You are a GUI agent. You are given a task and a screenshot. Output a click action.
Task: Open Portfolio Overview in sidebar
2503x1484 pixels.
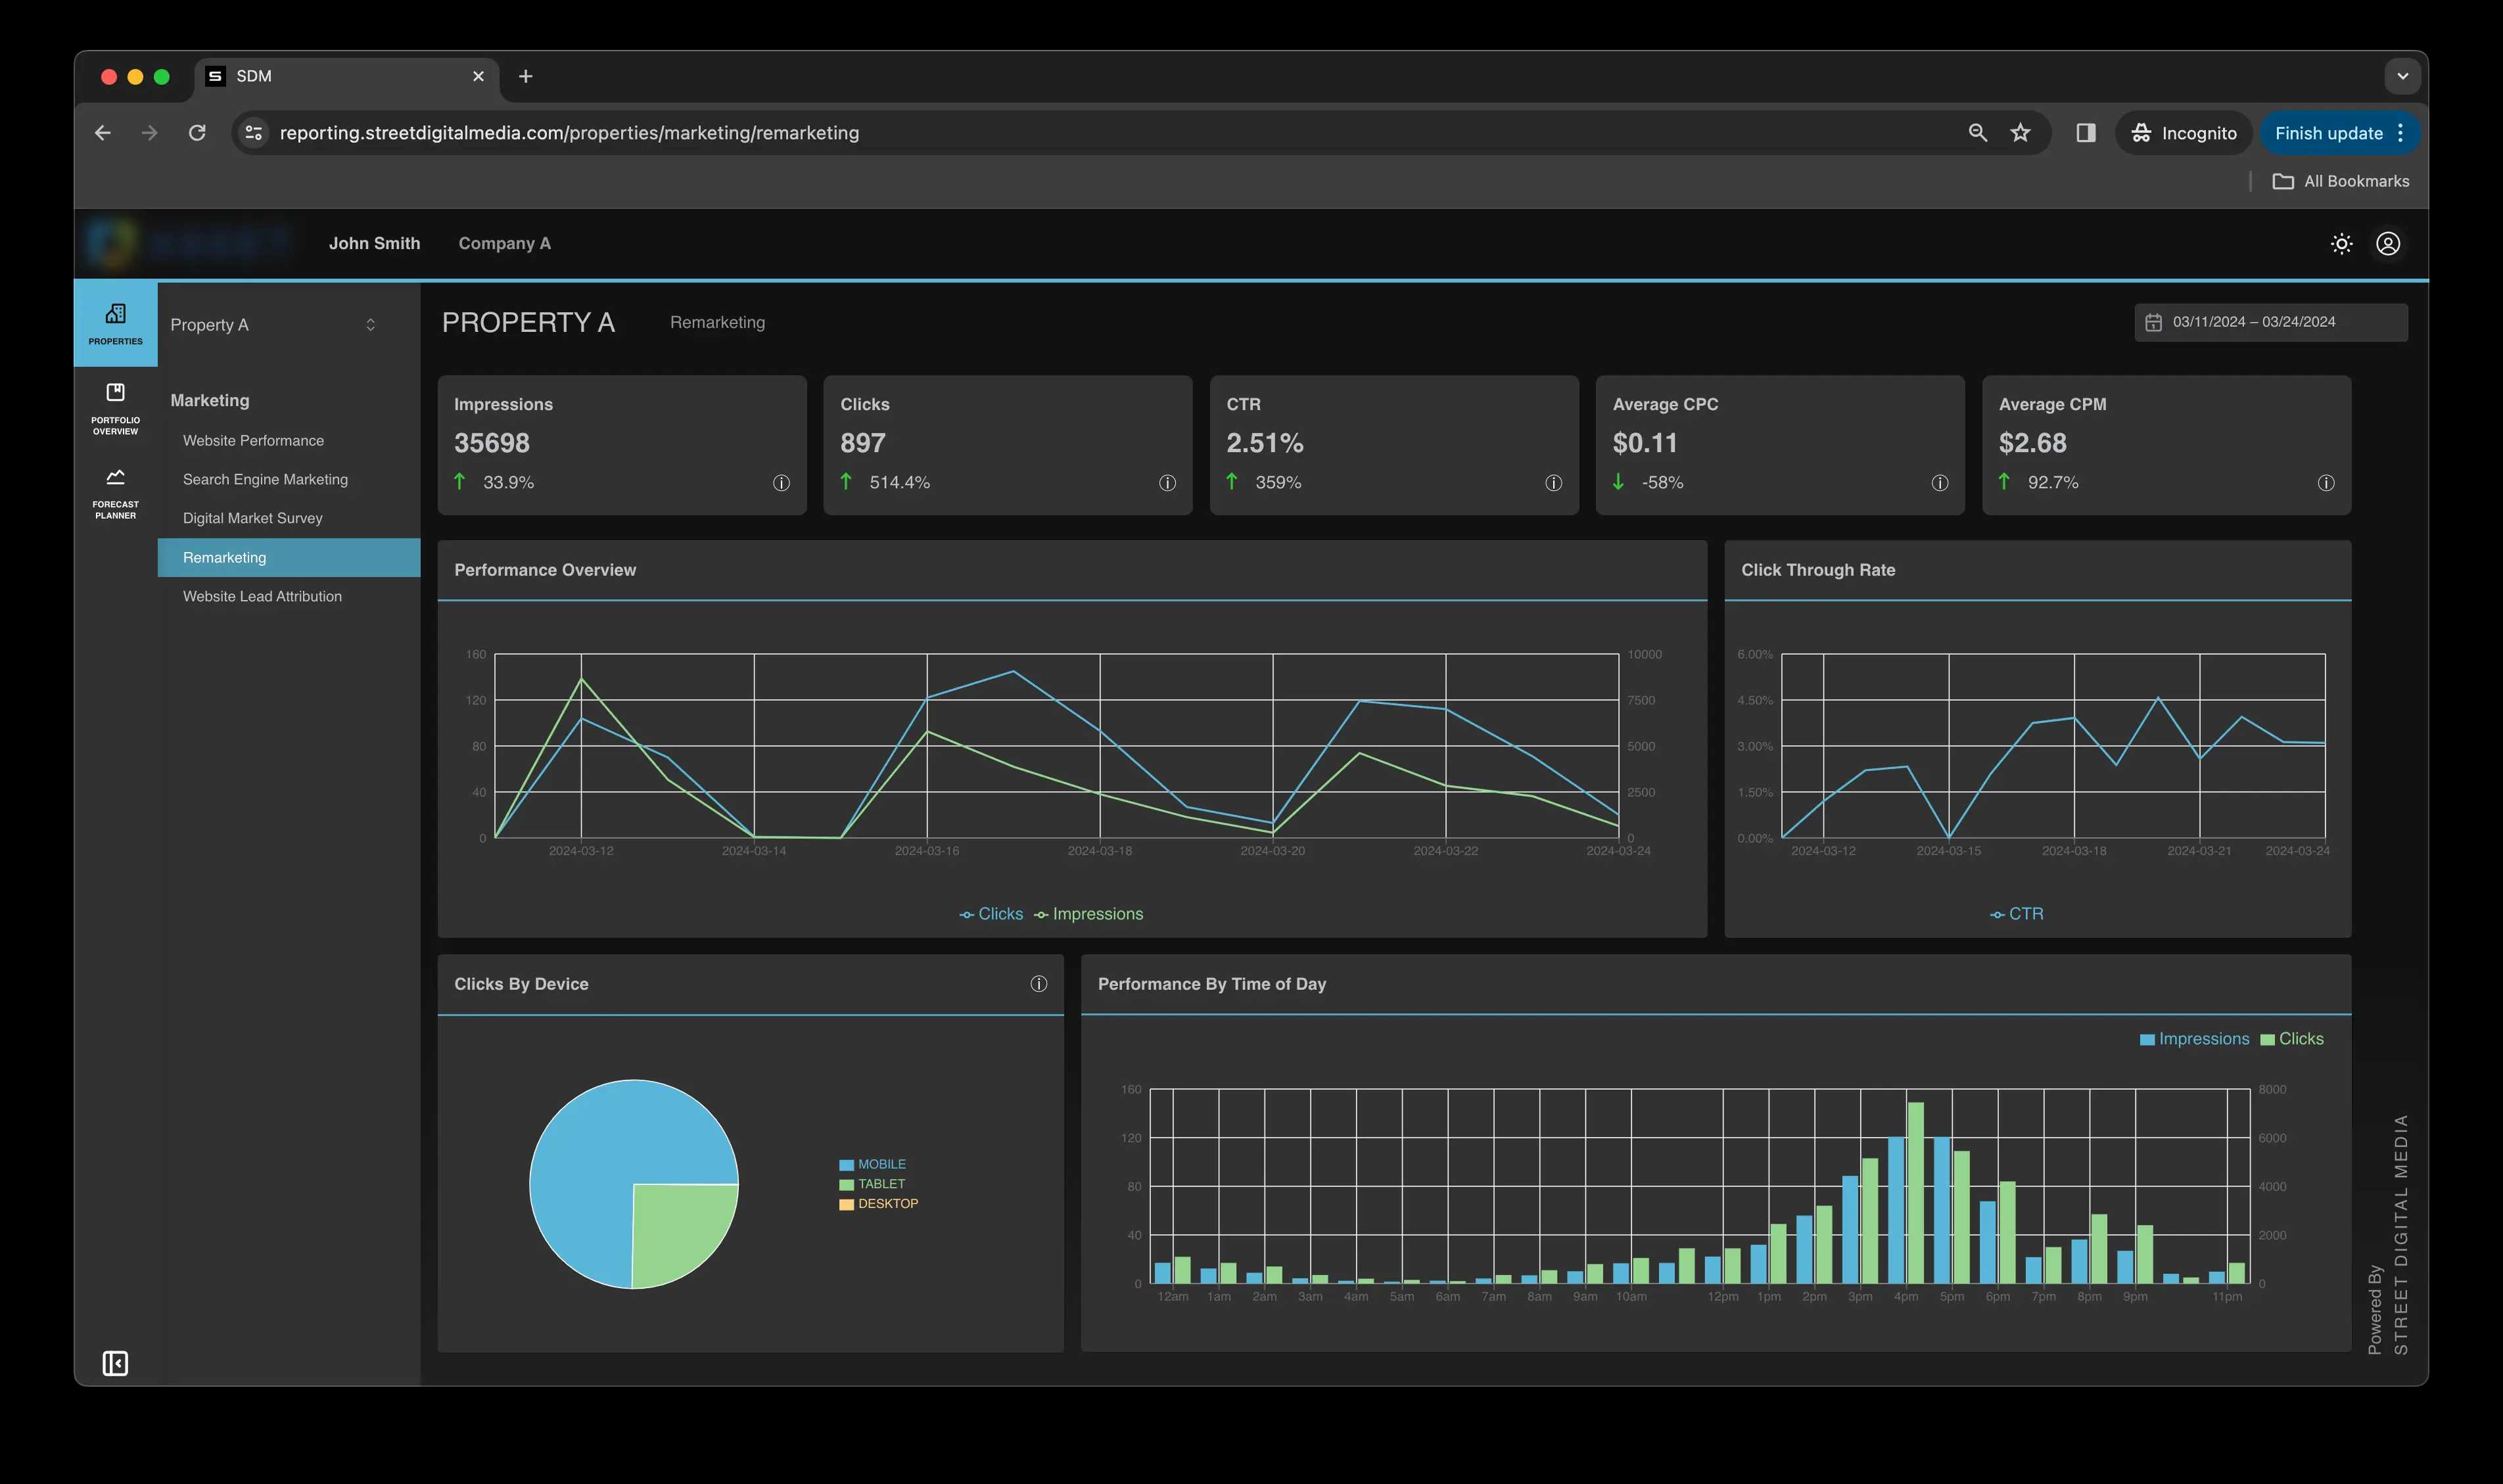pyautogui.click(x=115, y=408)
